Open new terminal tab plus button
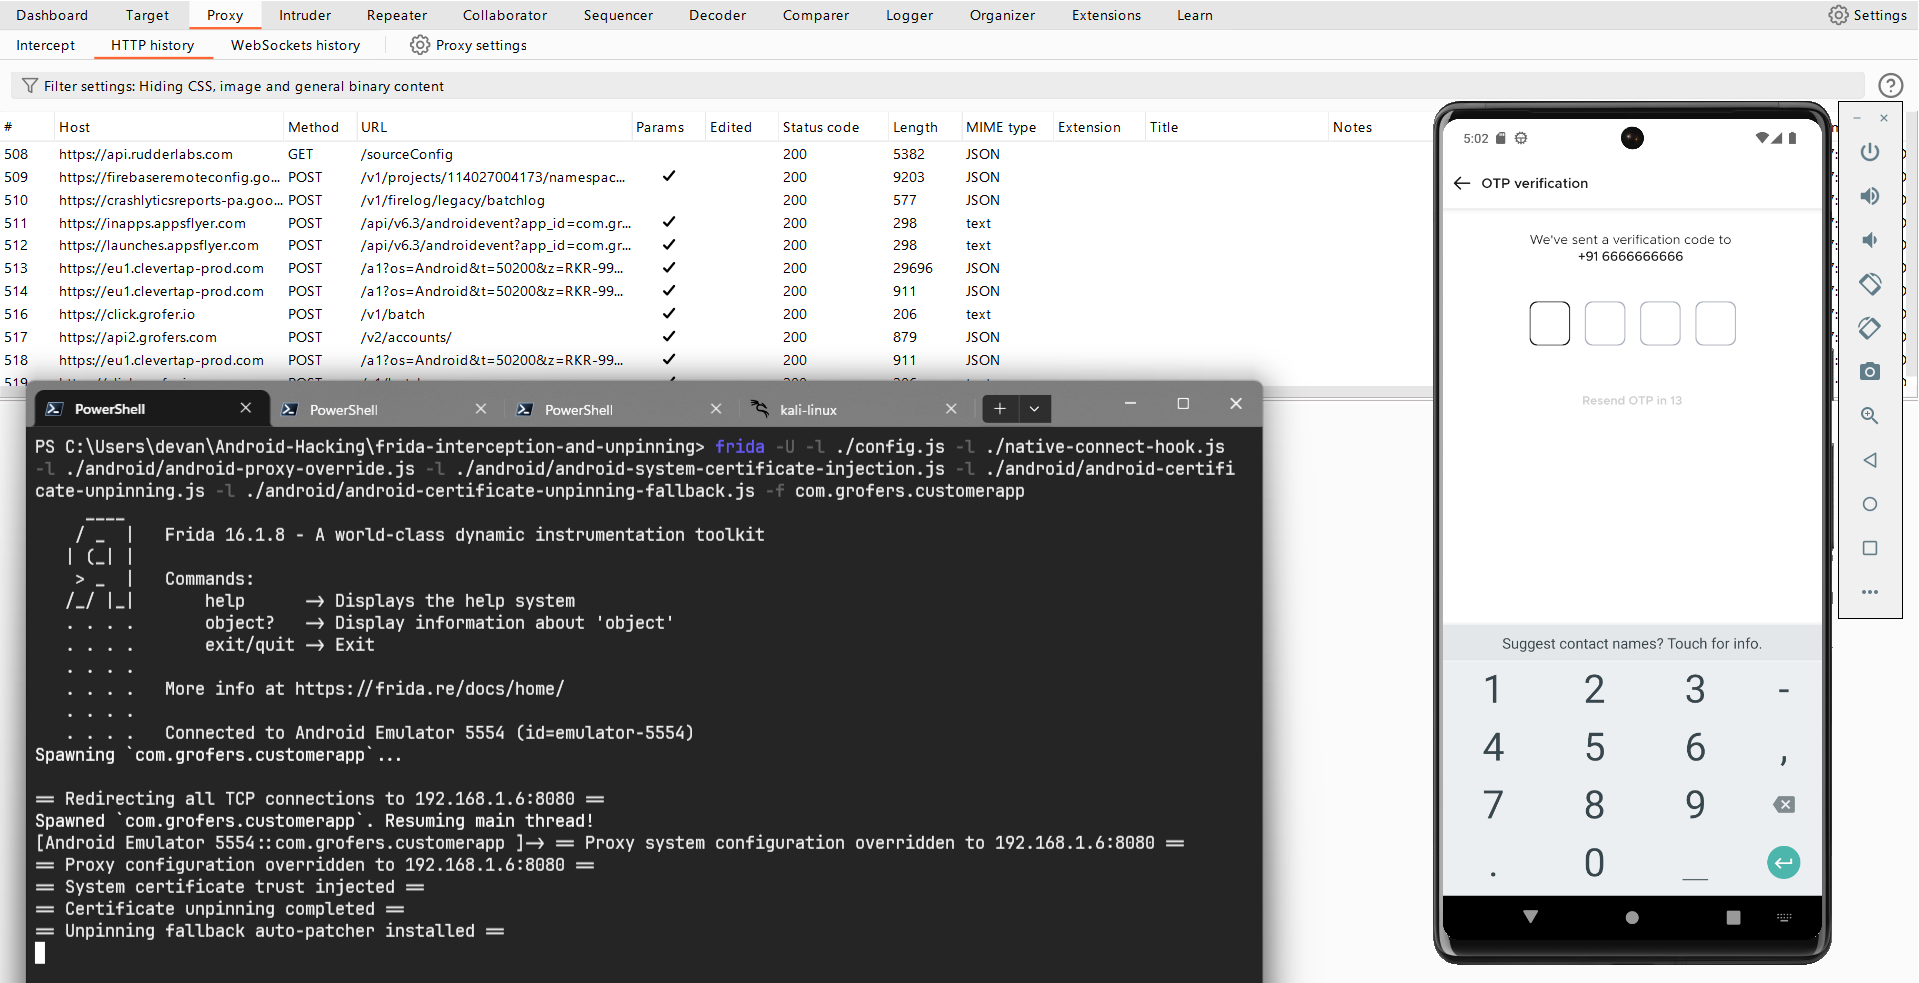This screenshot has height=983, width=1919. [999, 408]
